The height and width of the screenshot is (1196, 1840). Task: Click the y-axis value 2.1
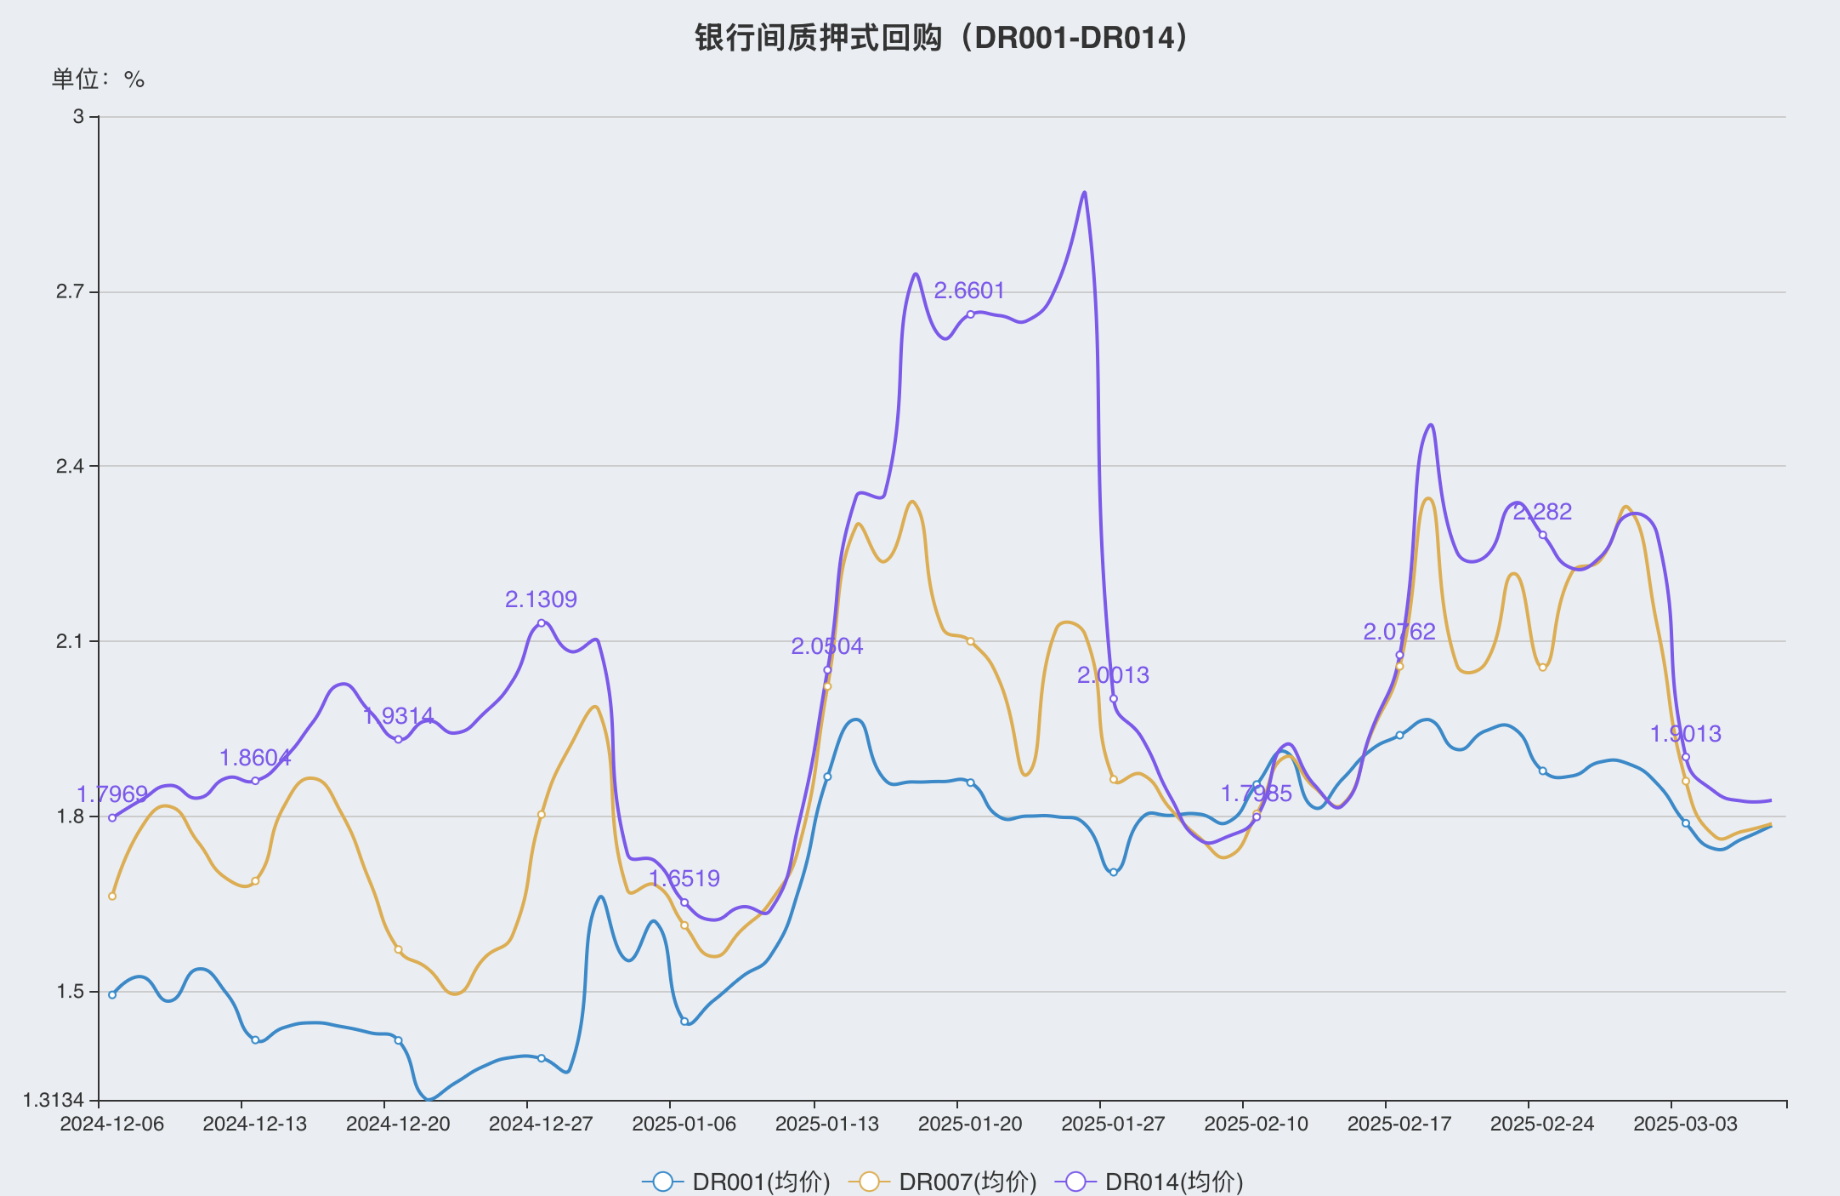coord(70,641)
